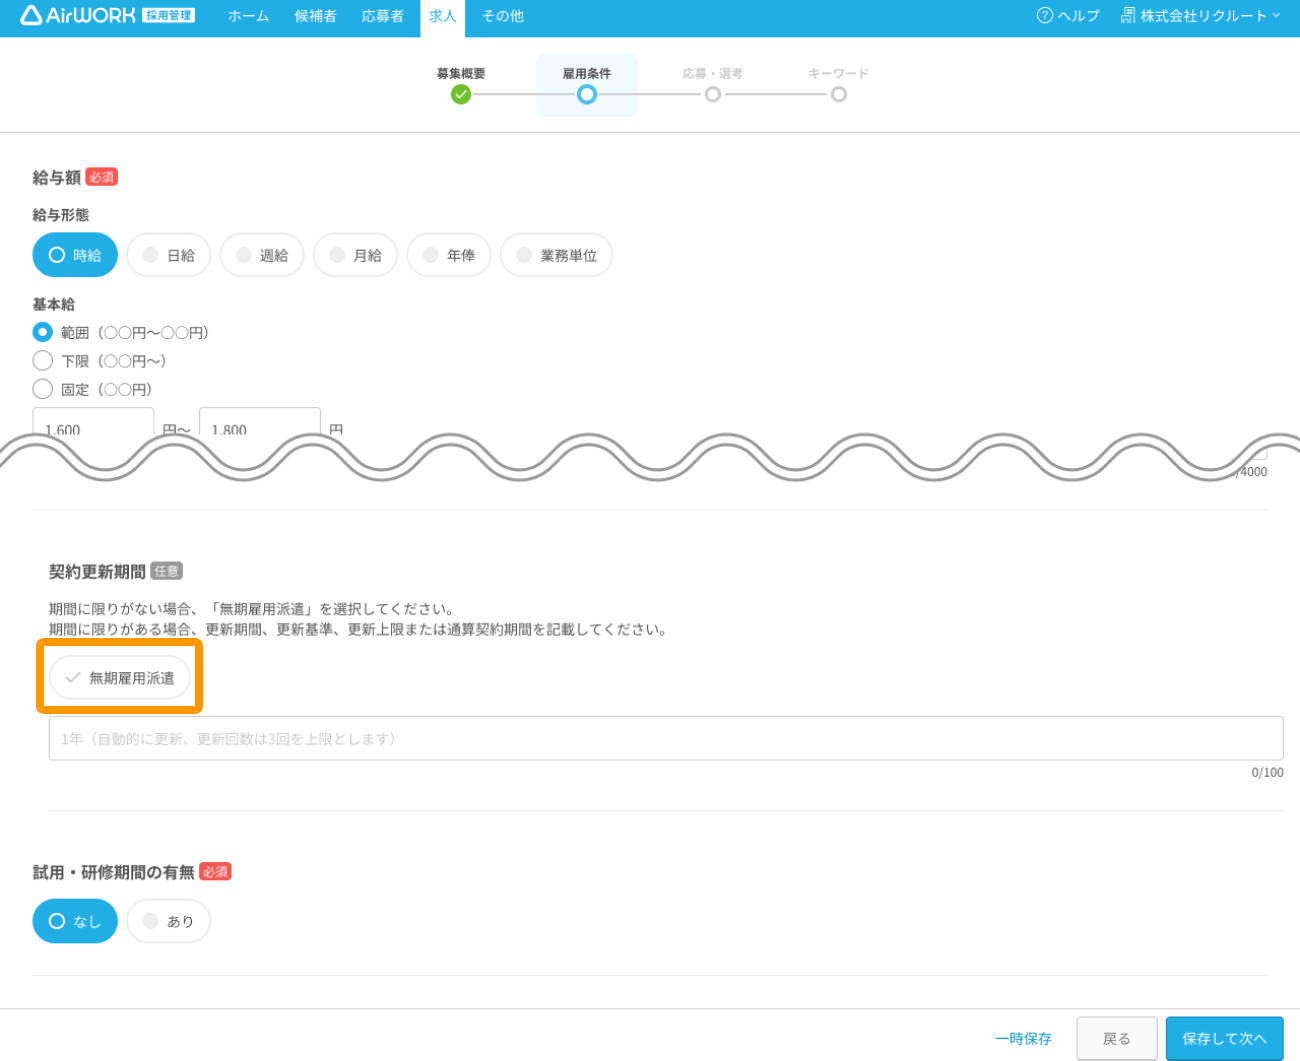Open the 候補者 menu

315,16
